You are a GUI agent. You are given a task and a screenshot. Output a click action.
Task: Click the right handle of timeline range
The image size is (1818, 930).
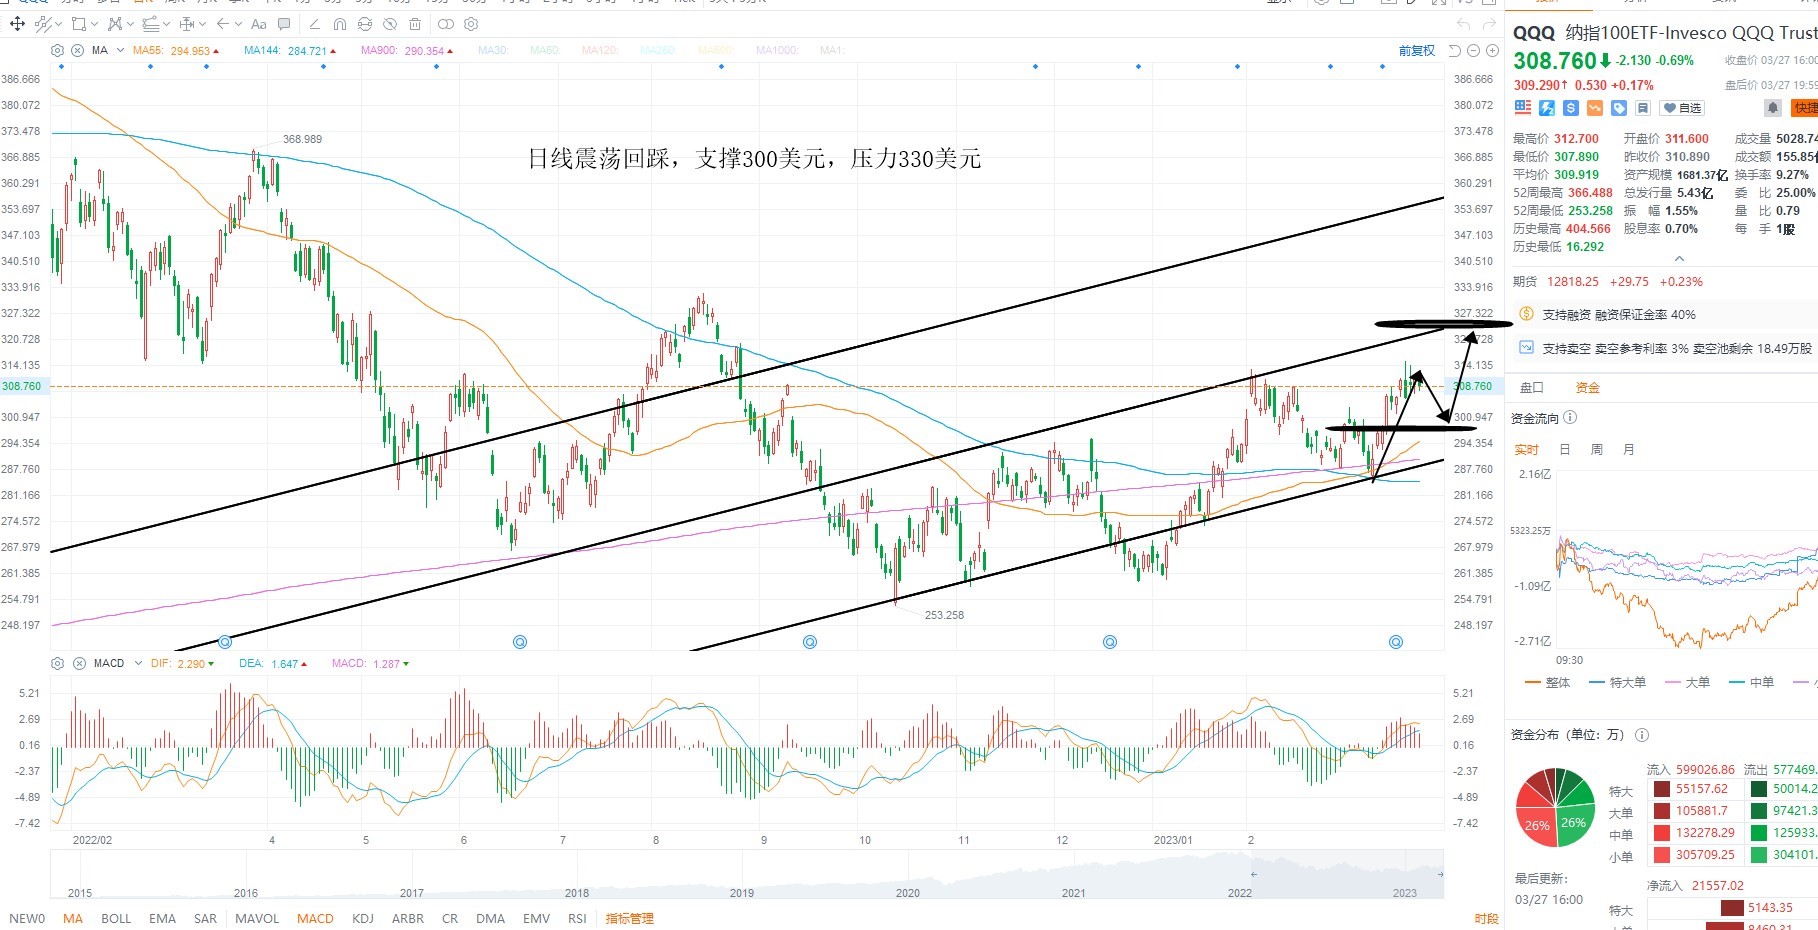click(1440, 874)
